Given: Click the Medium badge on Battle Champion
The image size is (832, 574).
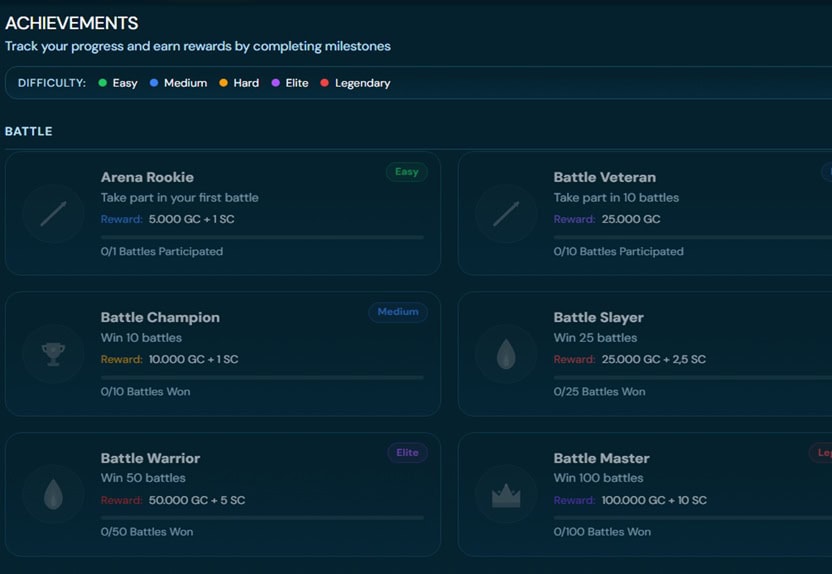Looking at the screenshot, I should click(398, 312).
